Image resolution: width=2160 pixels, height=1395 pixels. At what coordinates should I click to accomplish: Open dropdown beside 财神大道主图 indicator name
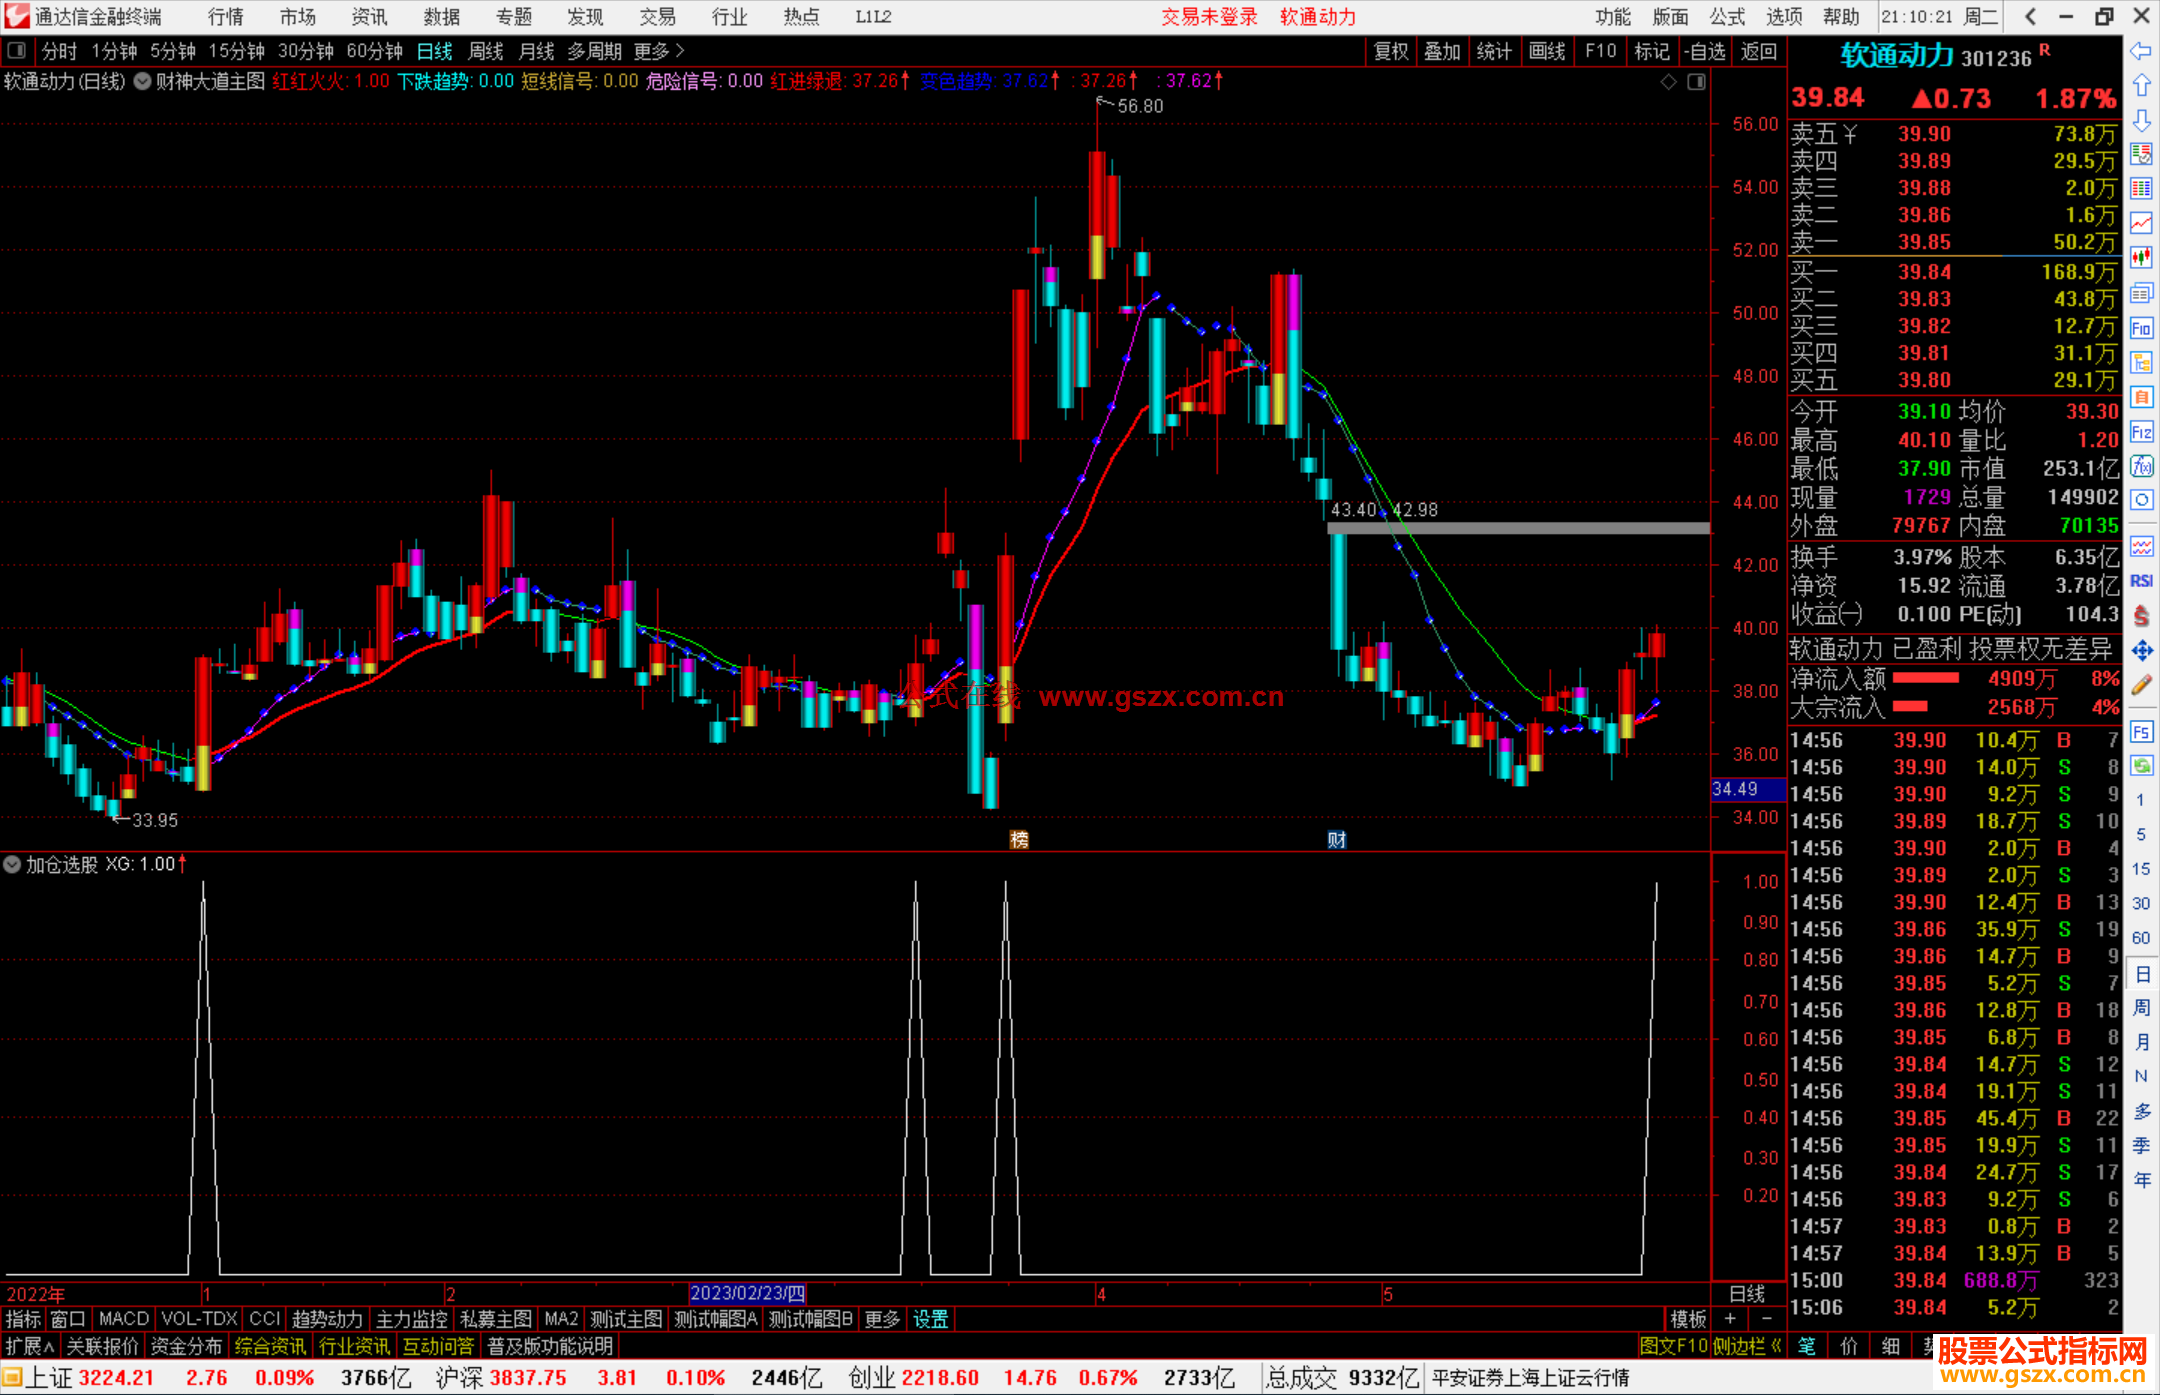[142, 82]
